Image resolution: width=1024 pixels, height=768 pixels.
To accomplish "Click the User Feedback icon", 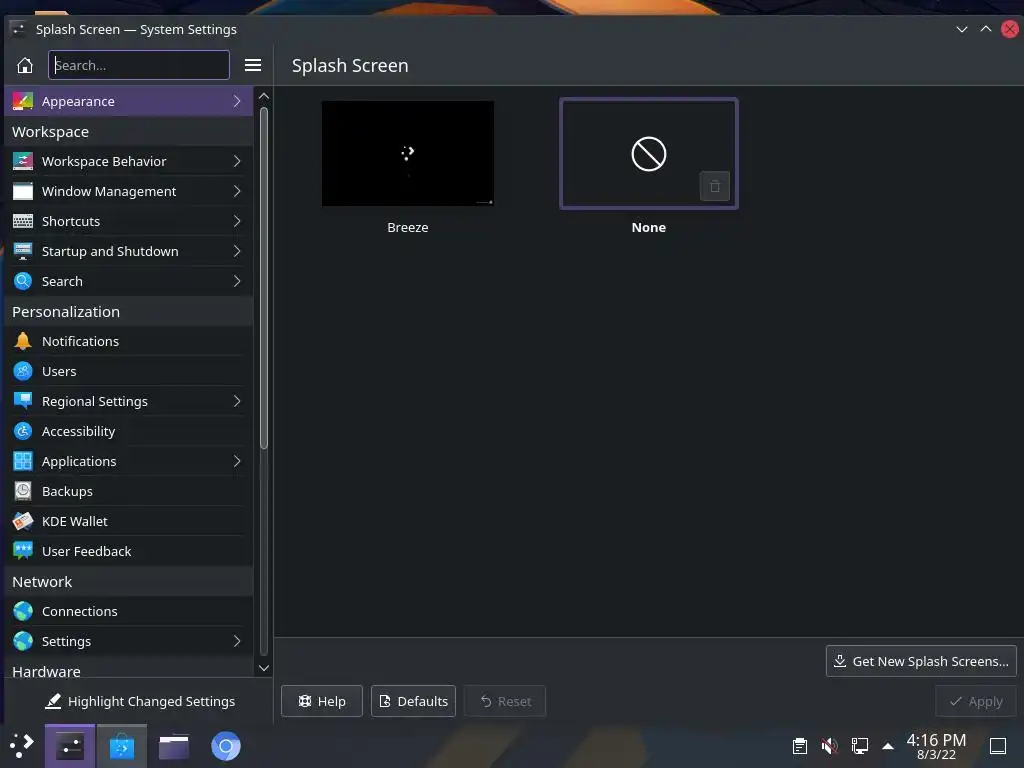I will (x=23, y=551).
